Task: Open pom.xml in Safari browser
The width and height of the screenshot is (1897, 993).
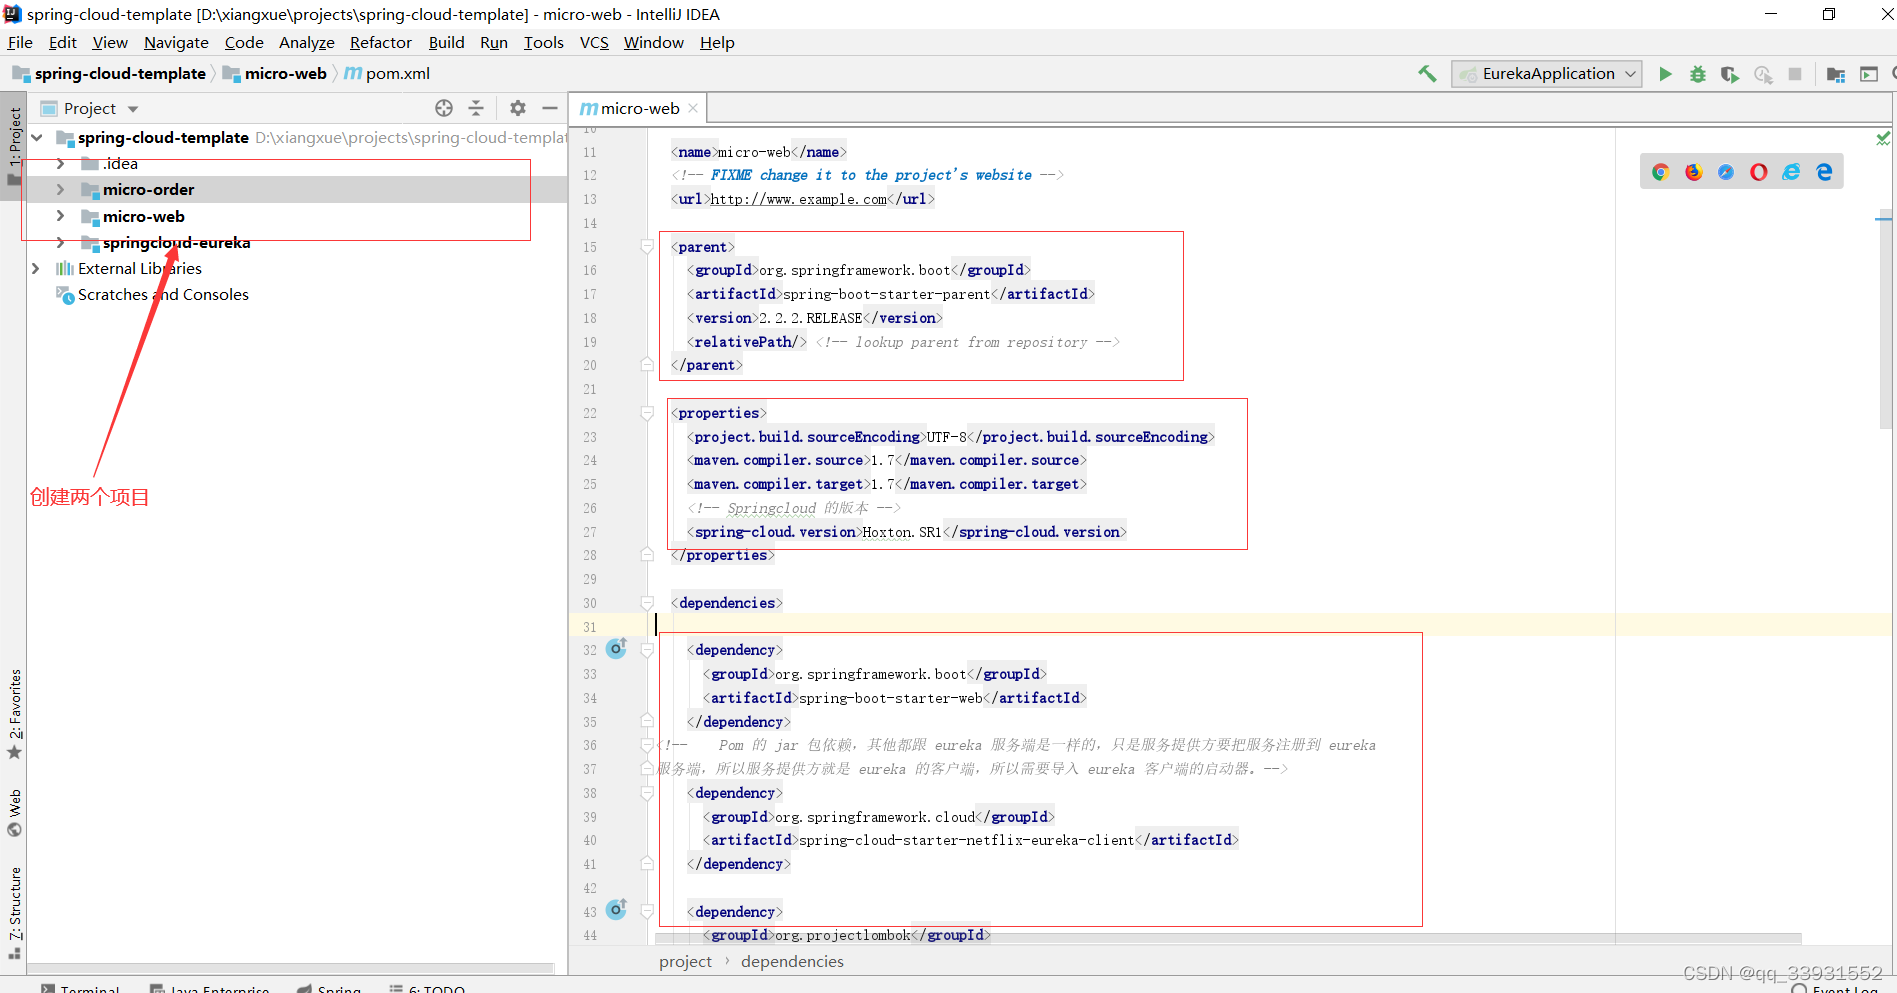Action: [1726, 172]
